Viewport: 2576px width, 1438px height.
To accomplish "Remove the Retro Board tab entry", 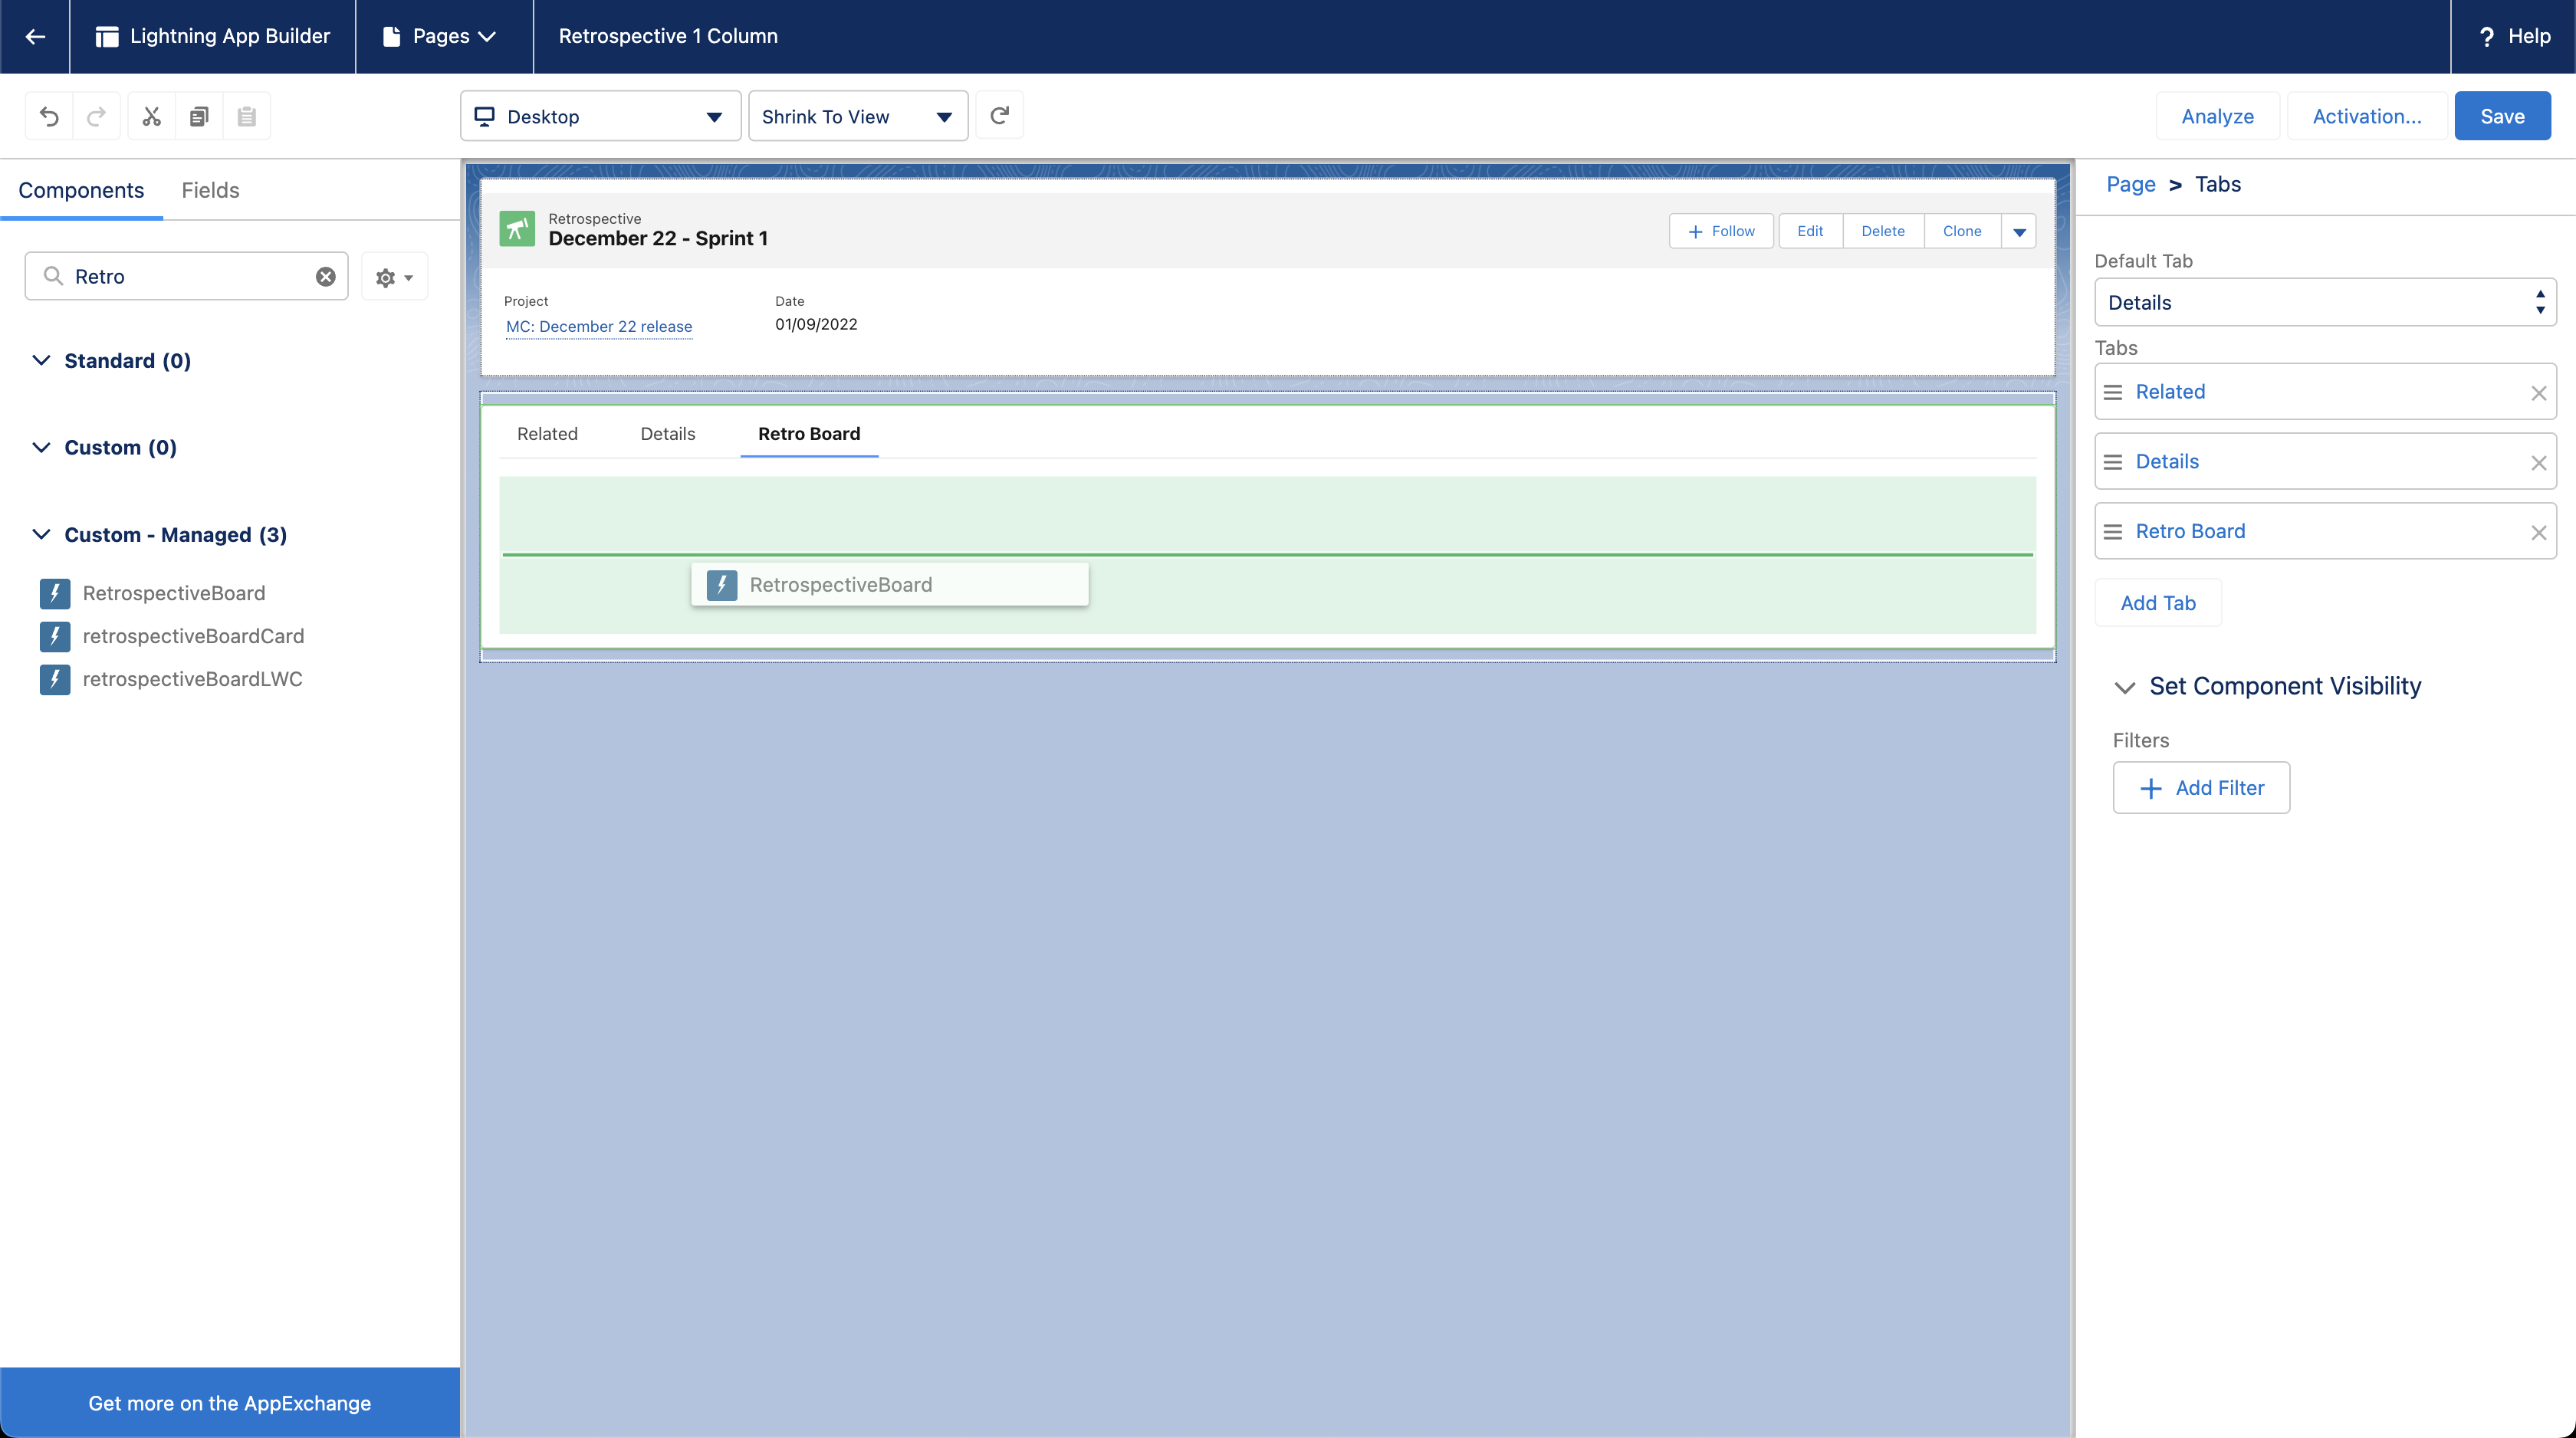I will 2538,532.
